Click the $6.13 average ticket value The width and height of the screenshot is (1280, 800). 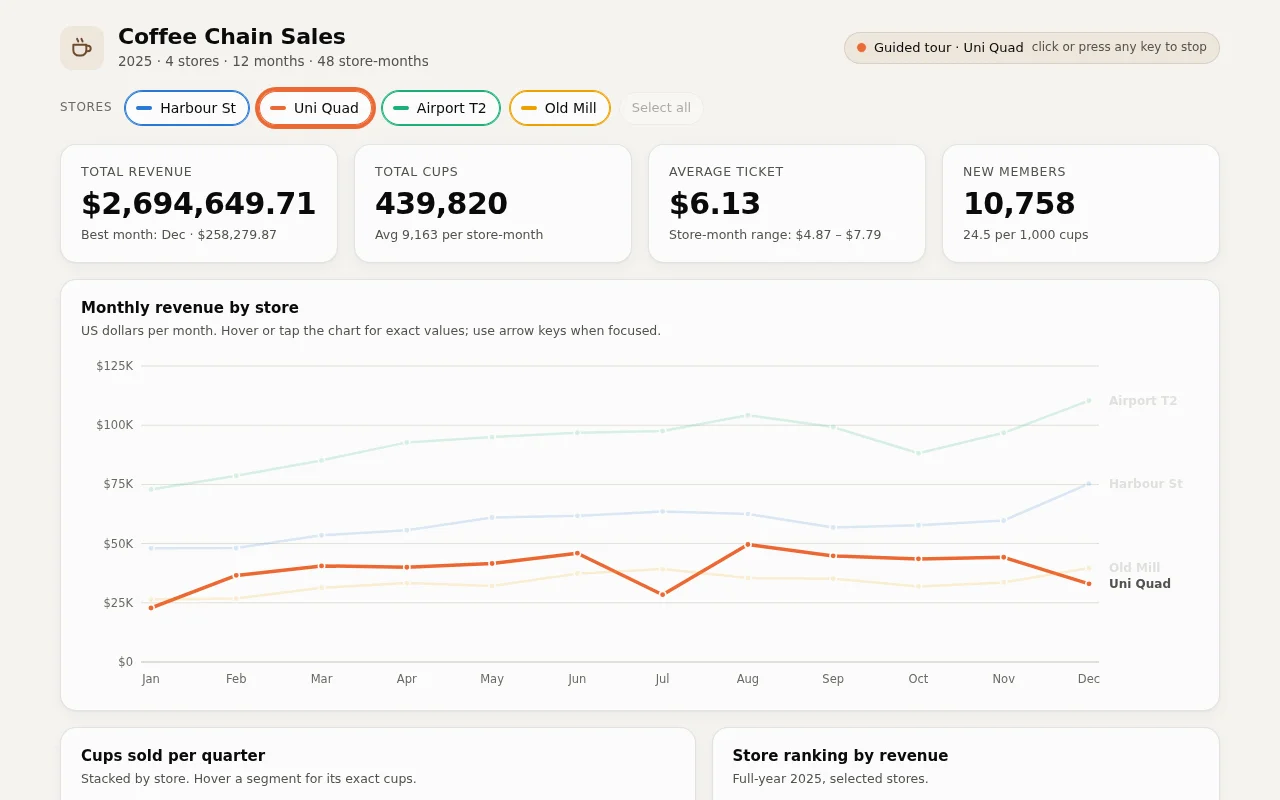715,204
